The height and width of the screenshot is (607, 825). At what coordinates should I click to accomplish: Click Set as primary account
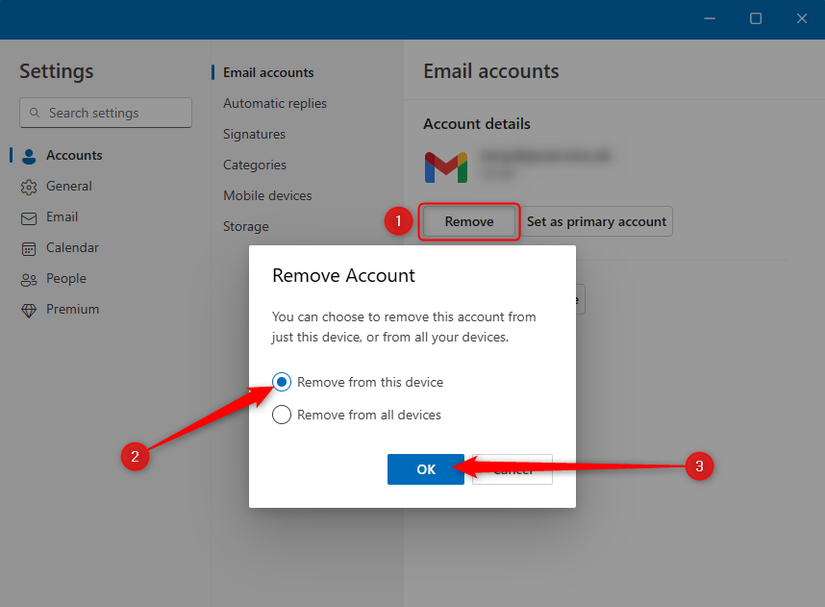[597, 221]
